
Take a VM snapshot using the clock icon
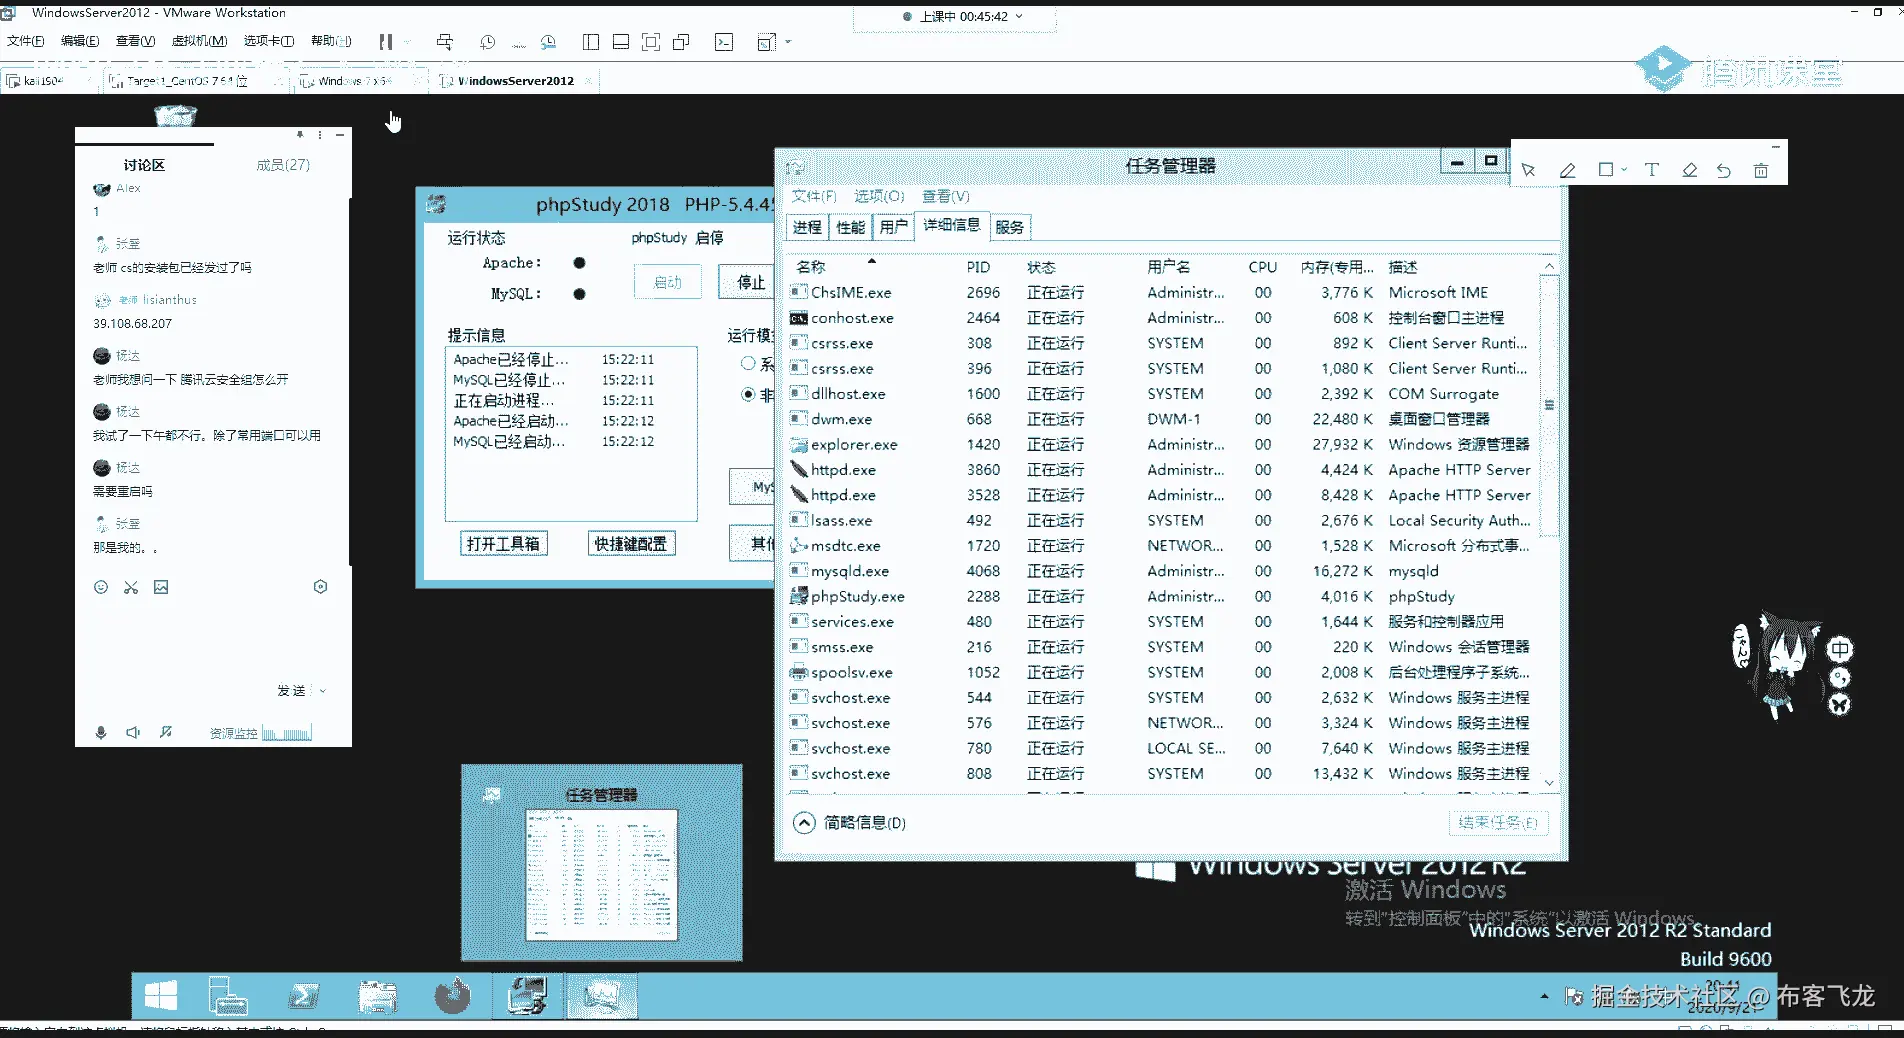(x=488, y=42)
